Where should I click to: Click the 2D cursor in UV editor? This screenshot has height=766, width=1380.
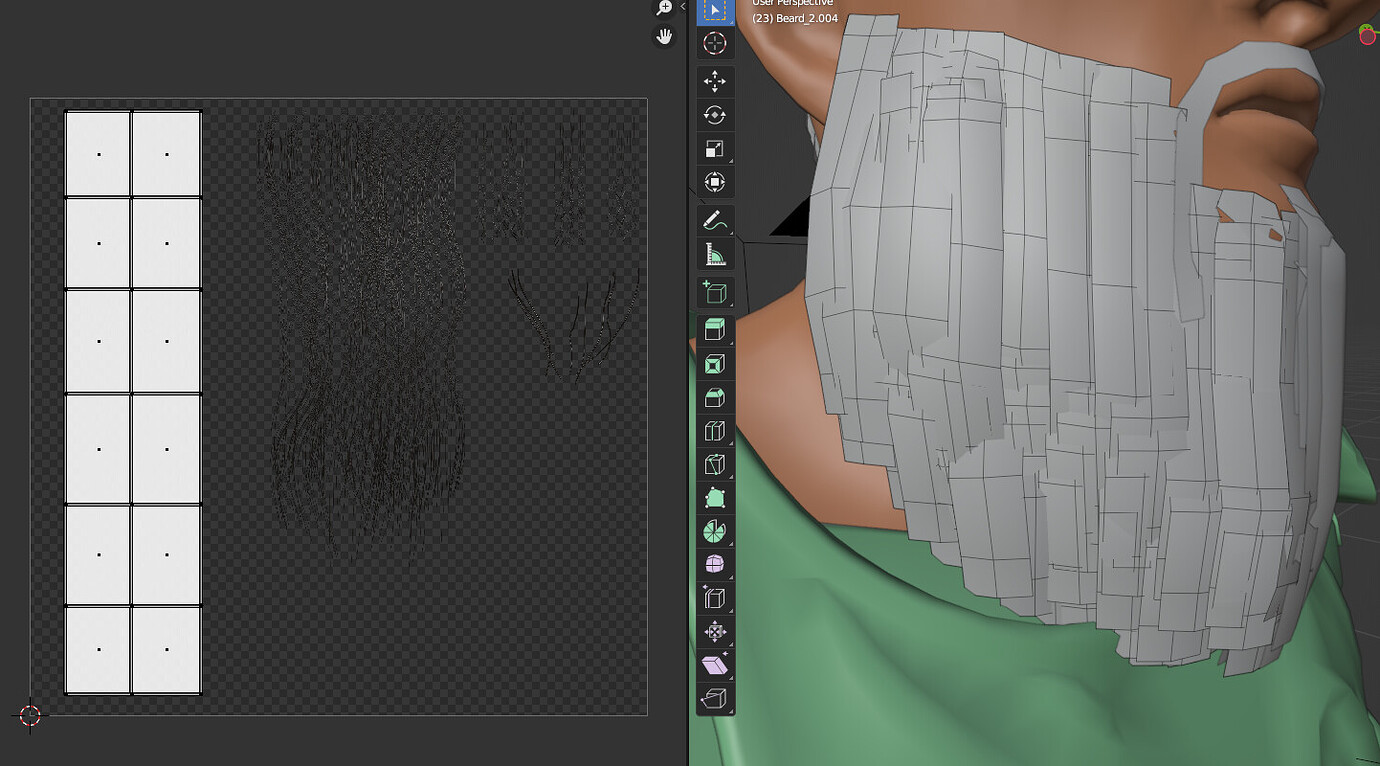click(x=30, y=715)
